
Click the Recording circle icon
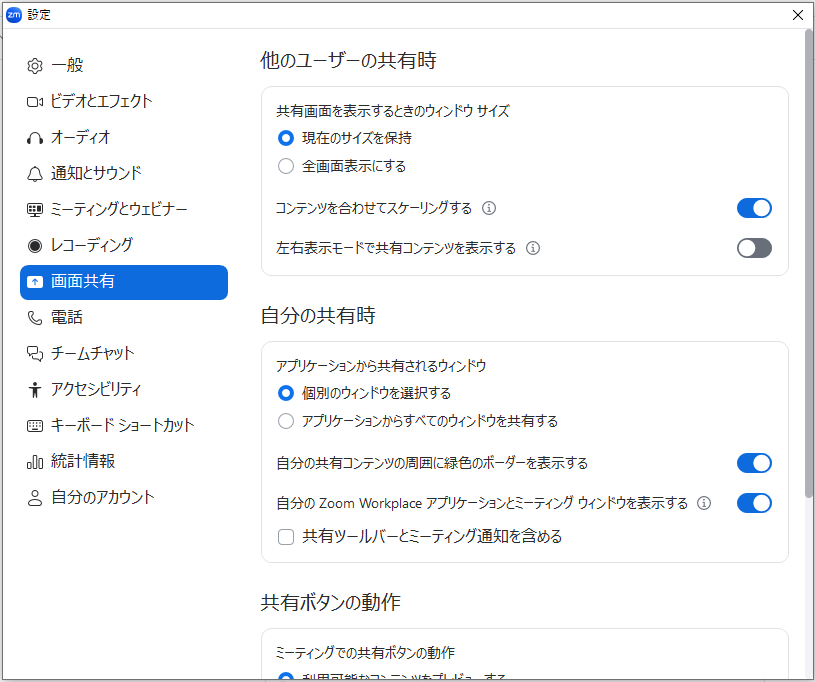click(35, 246)
